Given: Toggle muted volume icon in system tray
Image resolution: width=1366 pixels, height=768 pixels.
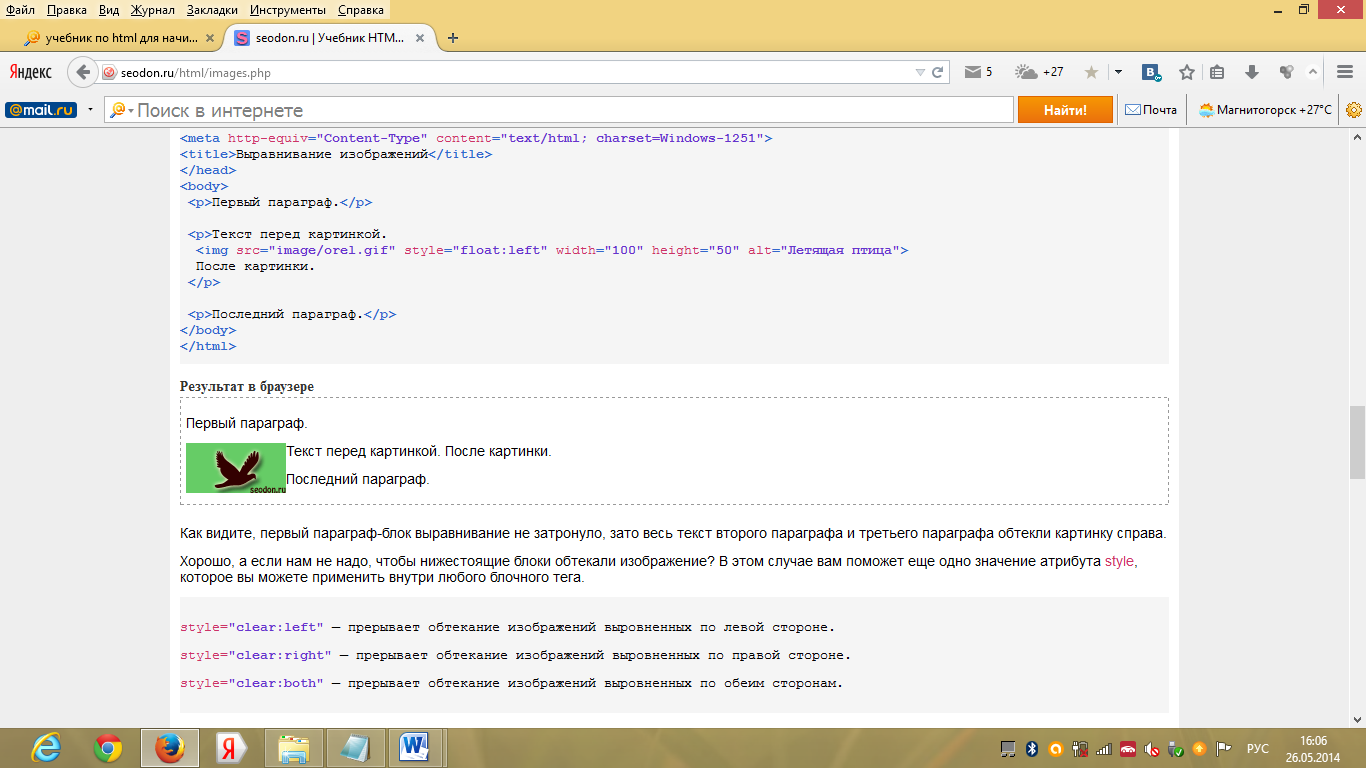Looking at the screenshot, I should coord(1151,748).
